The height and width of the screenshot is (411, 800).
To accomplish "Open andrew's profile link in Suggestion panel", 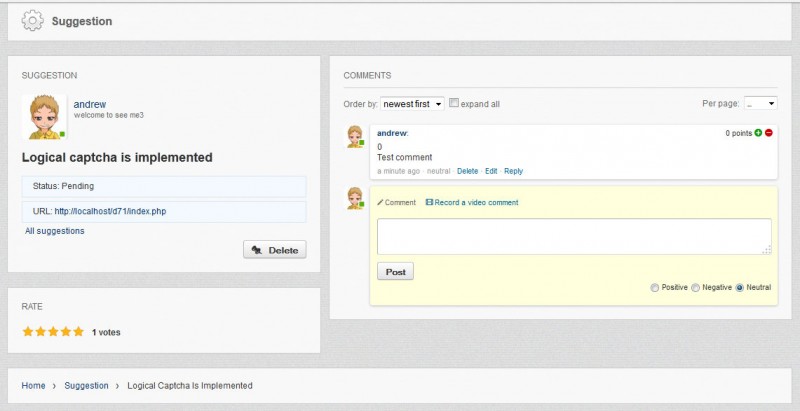I will point(90,105).
